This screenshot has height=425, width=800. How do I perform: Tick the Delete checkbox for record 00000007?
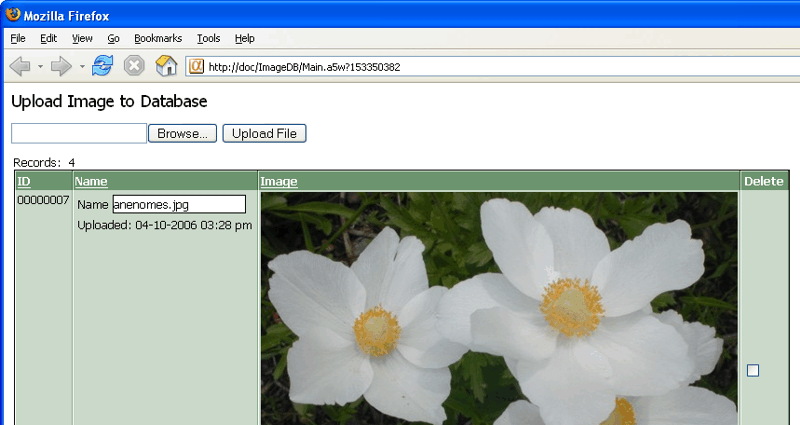[753, 370]
